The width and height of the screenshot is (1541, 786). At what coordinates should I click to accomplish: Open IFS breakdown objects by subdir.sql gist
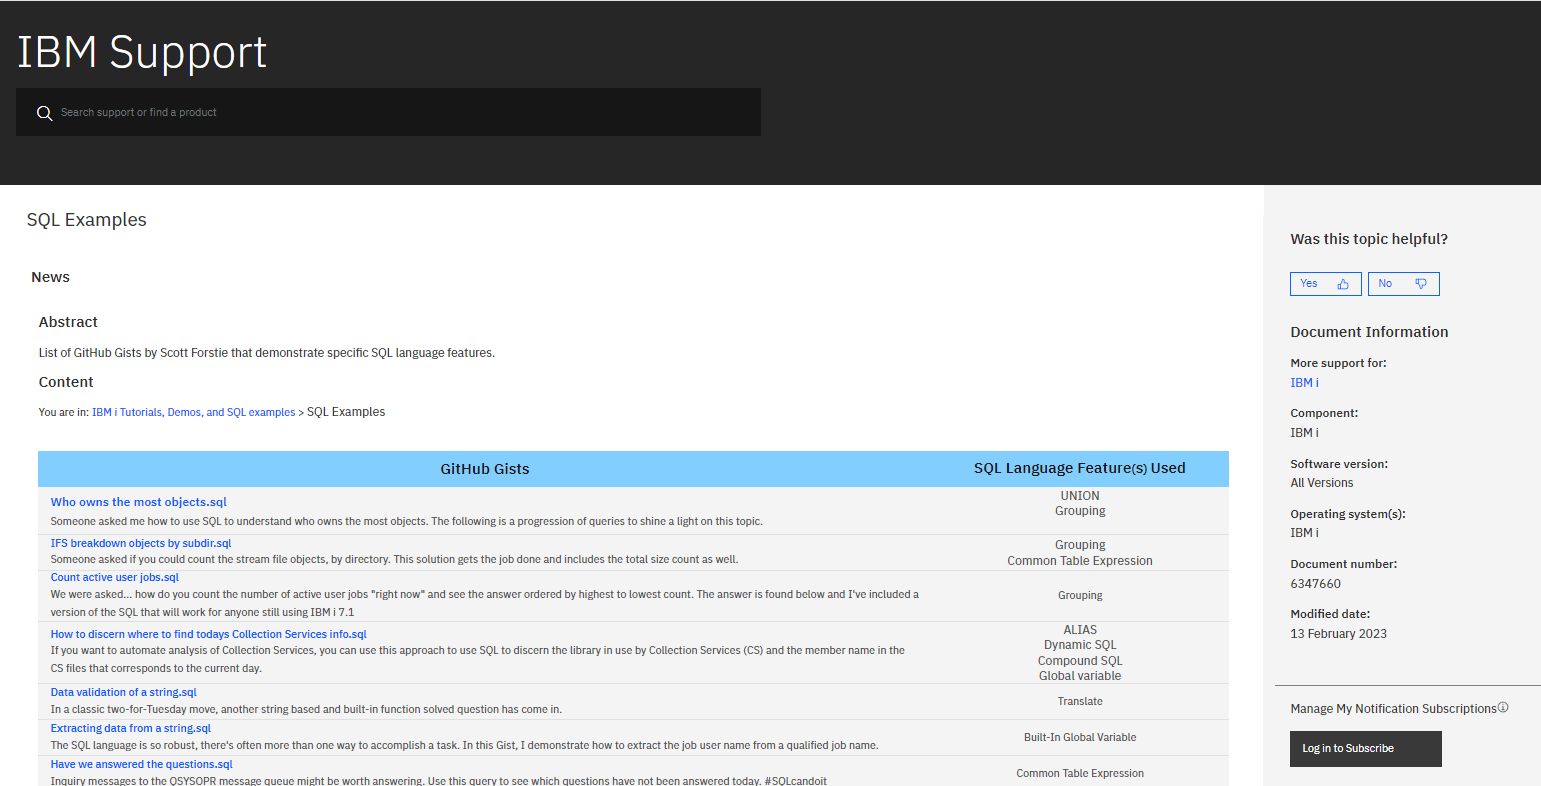141,543
